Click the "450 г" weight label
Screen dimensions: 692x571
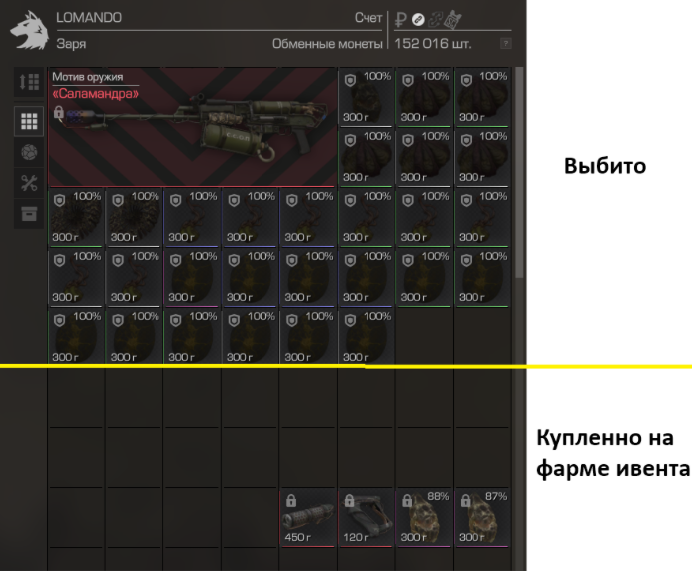coord(297,537)
